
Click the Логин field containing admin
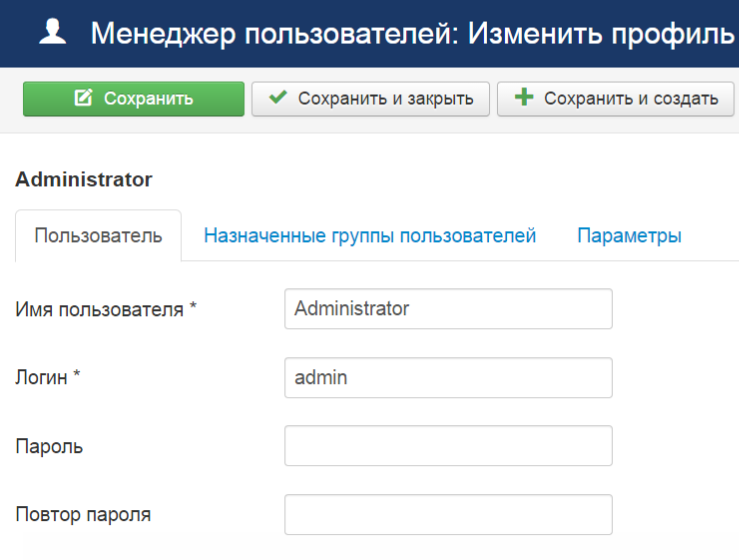click(448, 378)
